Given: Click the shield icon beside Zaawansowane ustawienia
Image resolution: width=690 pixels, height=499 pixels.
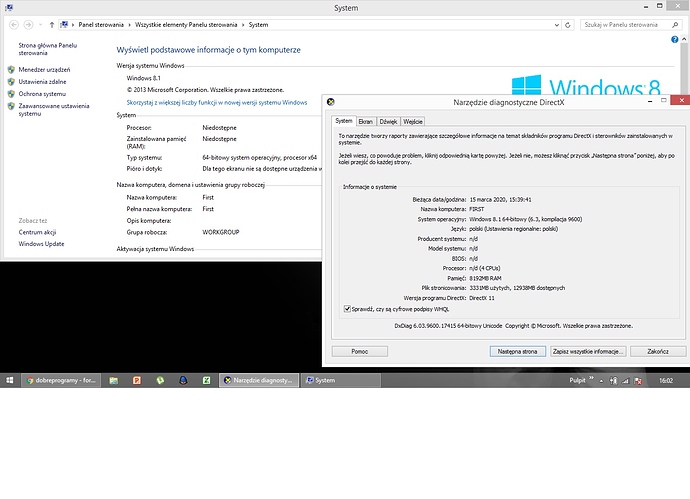Looking at the screenshot, I should click(11, 106).
